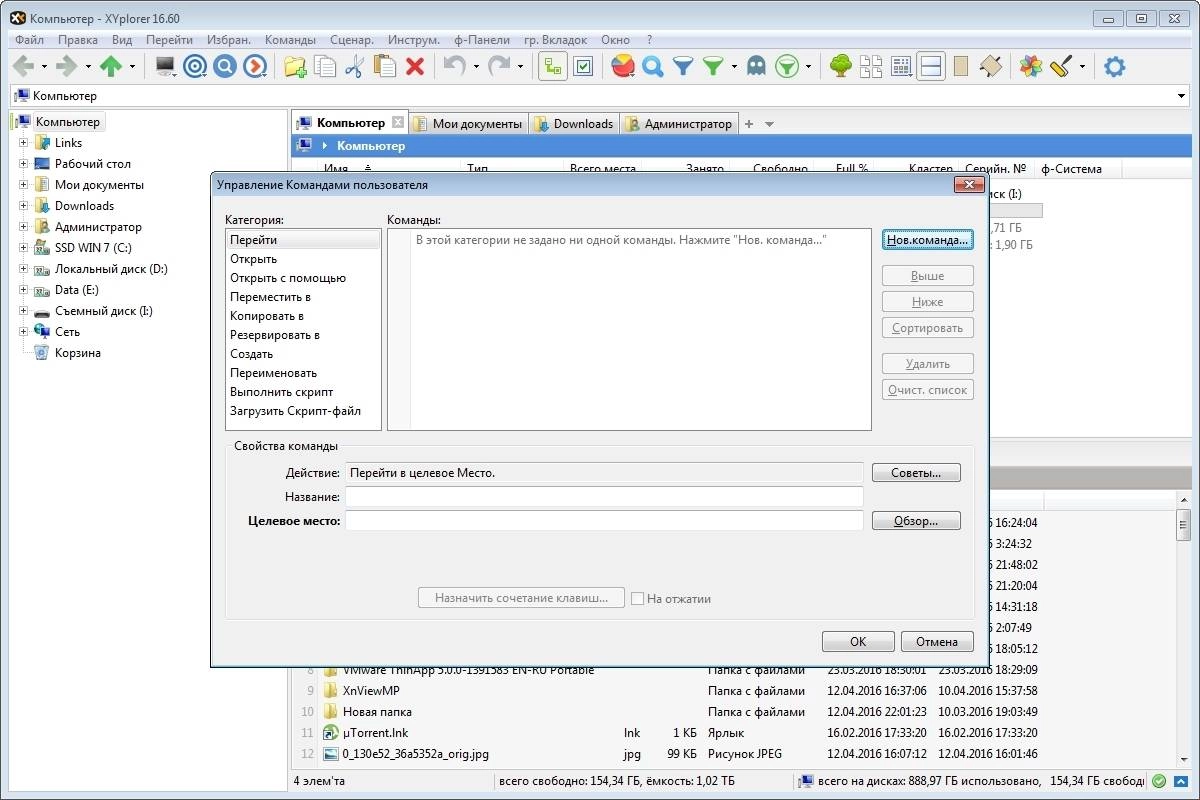Screen dimensions: 1200x800
Task: Click the blue funnel filter icon
Action: click(683, 67)
